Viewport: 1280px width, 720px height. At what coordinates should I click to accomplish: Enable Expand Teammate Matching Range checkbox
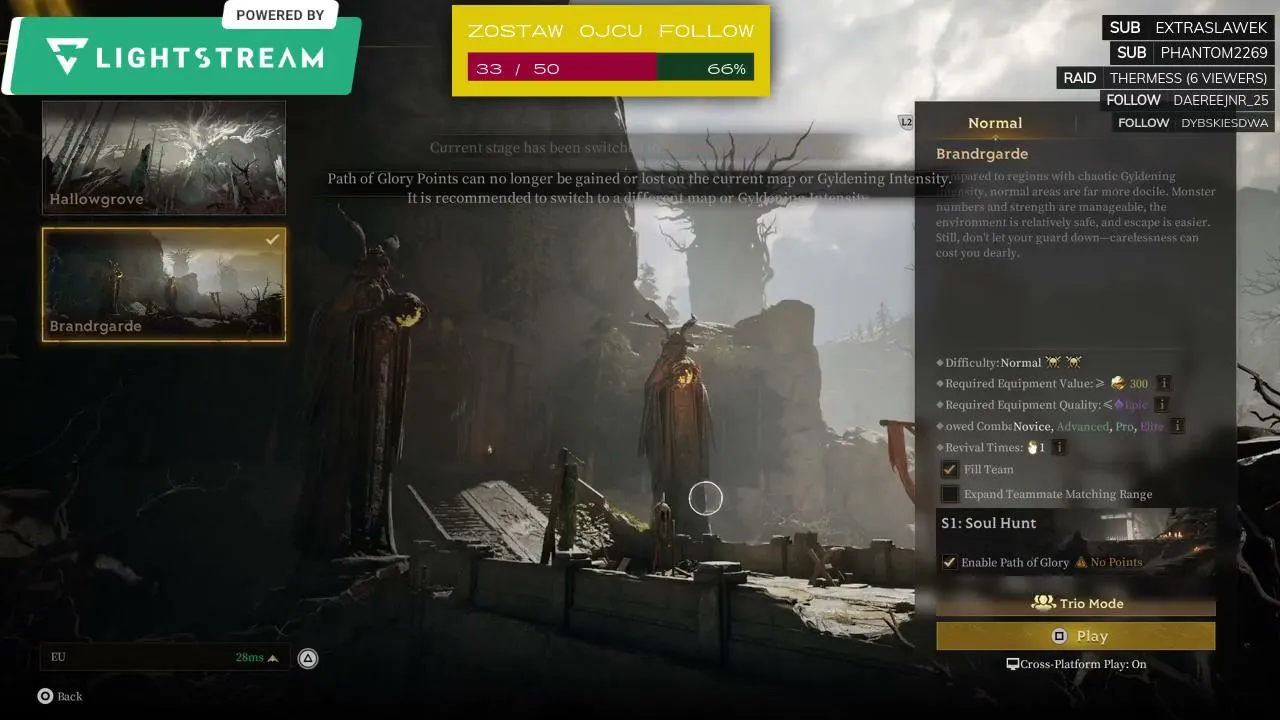(949, 494)
